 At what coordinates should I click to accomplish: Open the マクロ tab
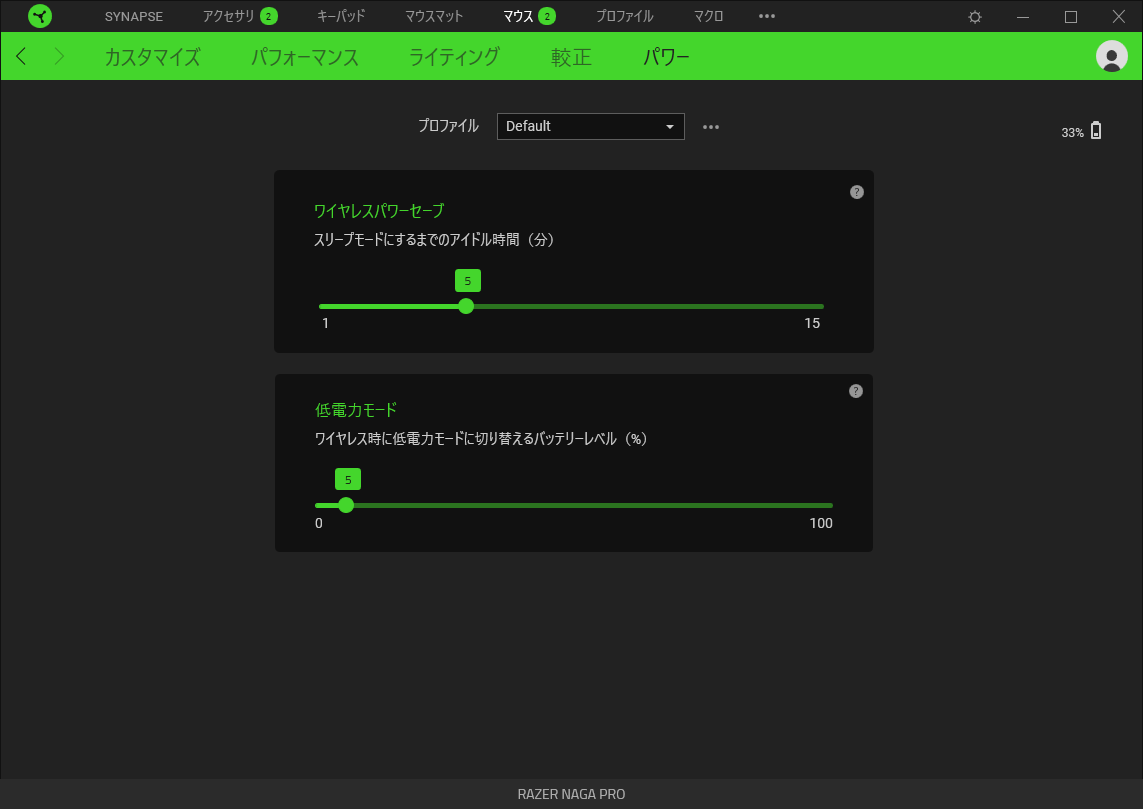tap(708, 16)
